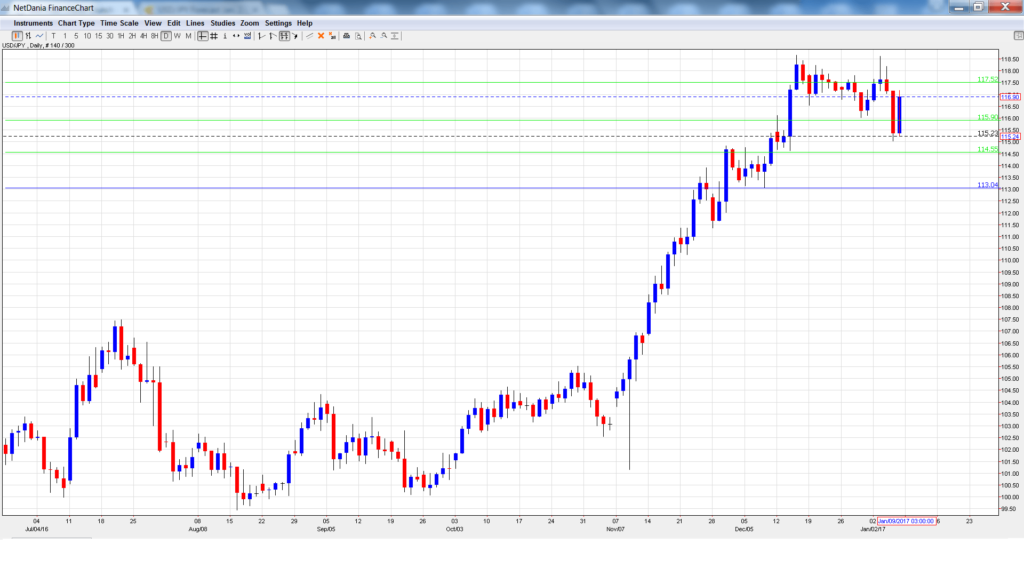Click the 1H timeframe button
Screen dimensions: 1024x576
click(x=121, y=36)
